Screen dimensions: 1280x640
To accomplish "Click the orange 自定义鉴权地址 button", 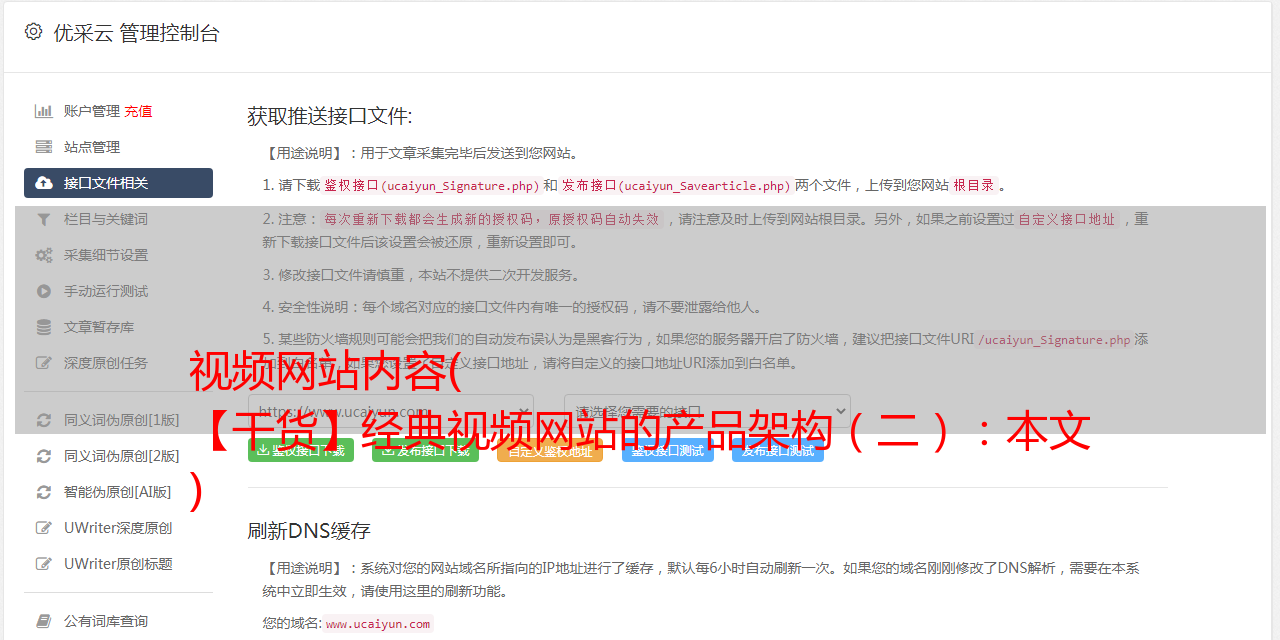I will point(550,450).
